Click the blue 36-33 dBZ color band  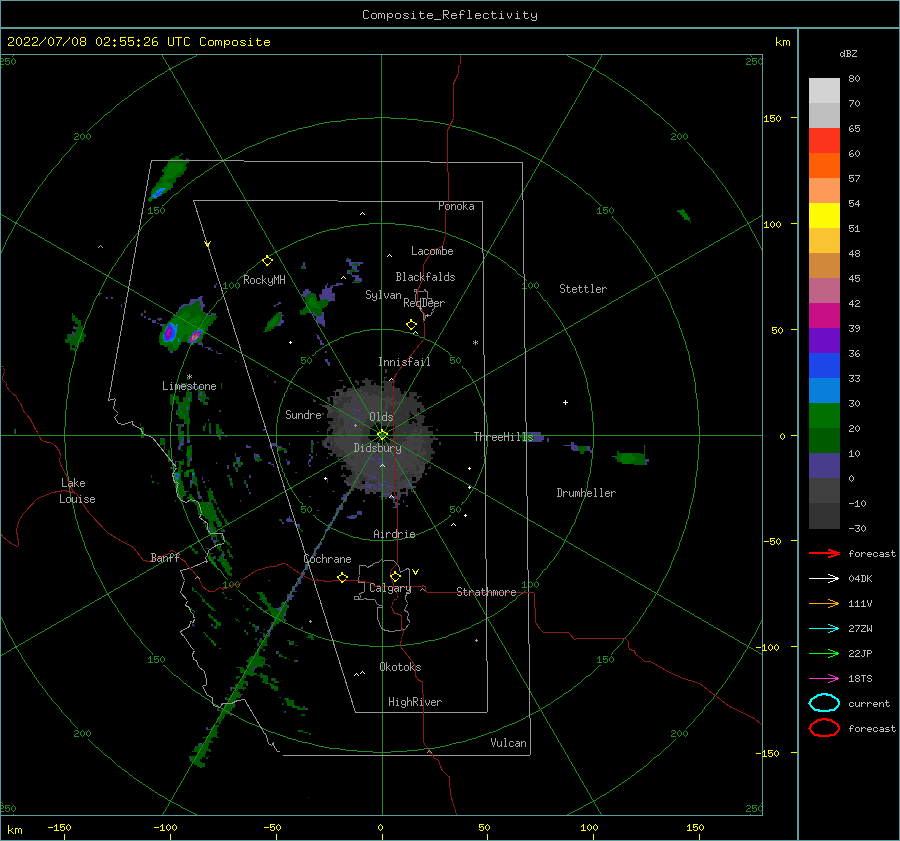[x=824, y=366]
